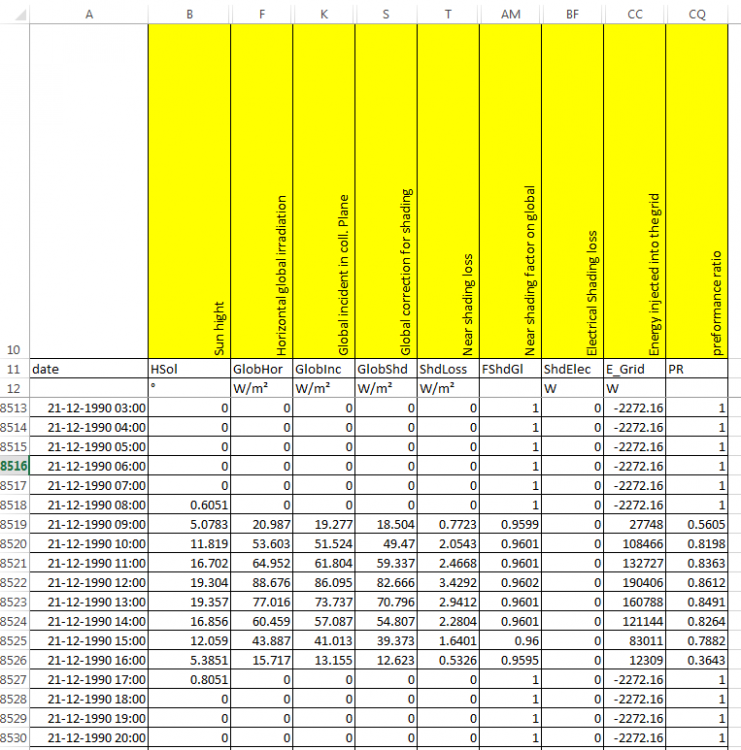Select column header B
Viewport: 741px width, 750px height.
[x=189, y=13]
